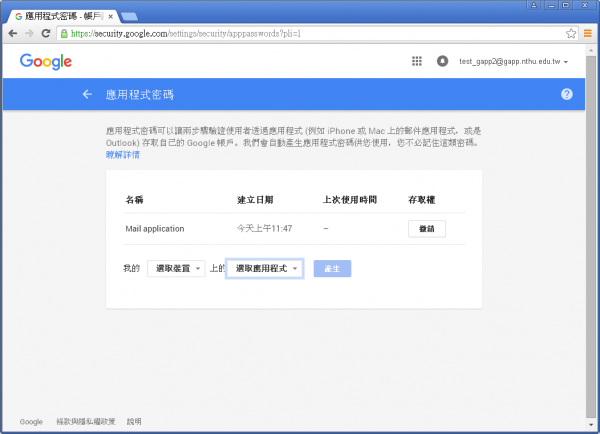The width and height of the screenshot is (600, 434).
Task: Click the back arrow beside 應用程式密碼
Action: tap(87, 94)
